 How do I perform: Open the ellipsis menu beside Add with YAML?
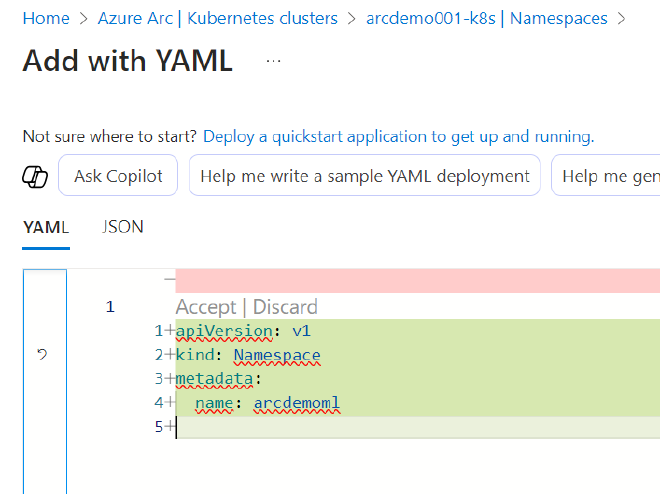click(x=273, y=61)
